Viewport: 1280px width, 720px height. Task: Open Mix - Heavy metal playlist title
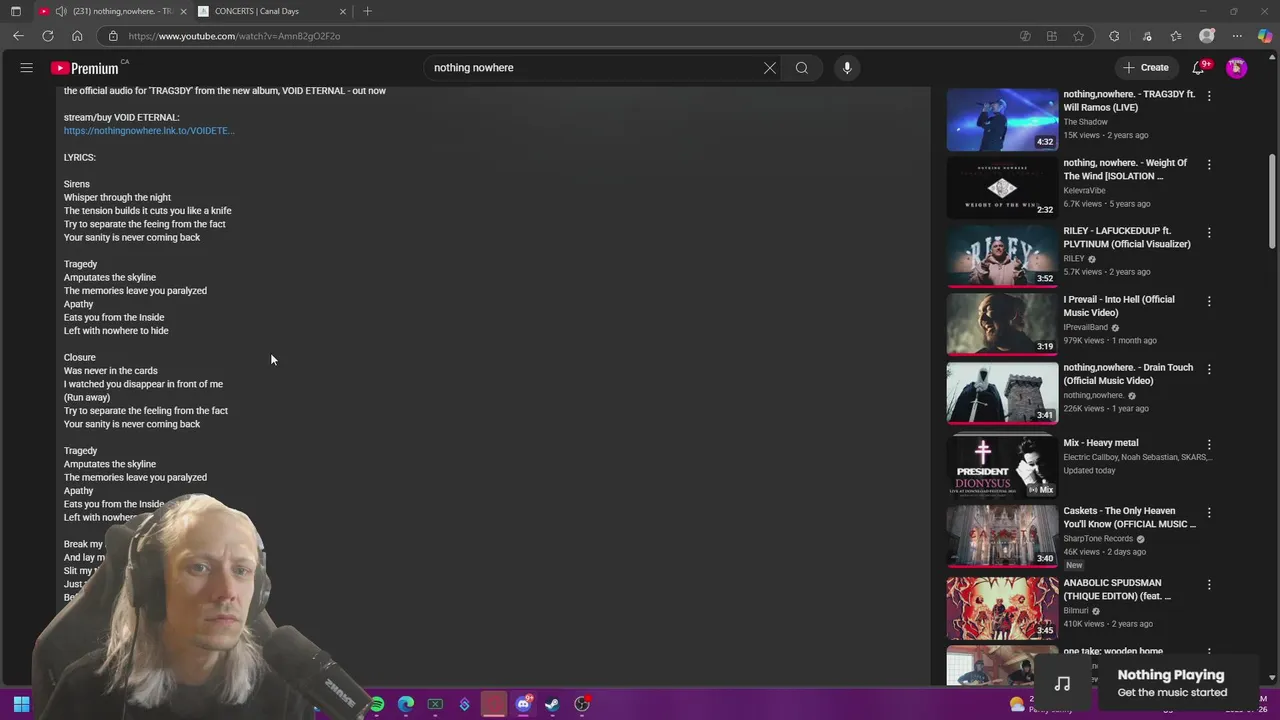coord(1101,443)
